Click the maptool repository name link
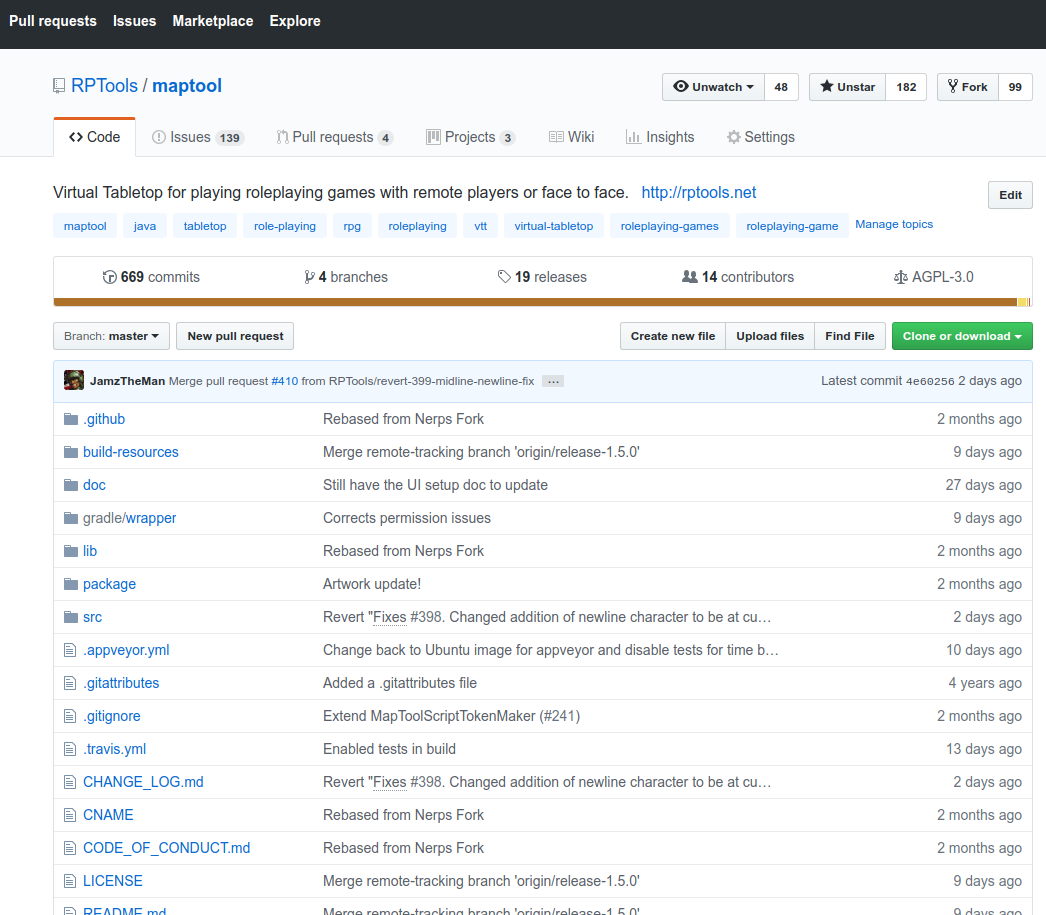The width and height of the screenshot is (1046, 915). click(x=187, y=86)
